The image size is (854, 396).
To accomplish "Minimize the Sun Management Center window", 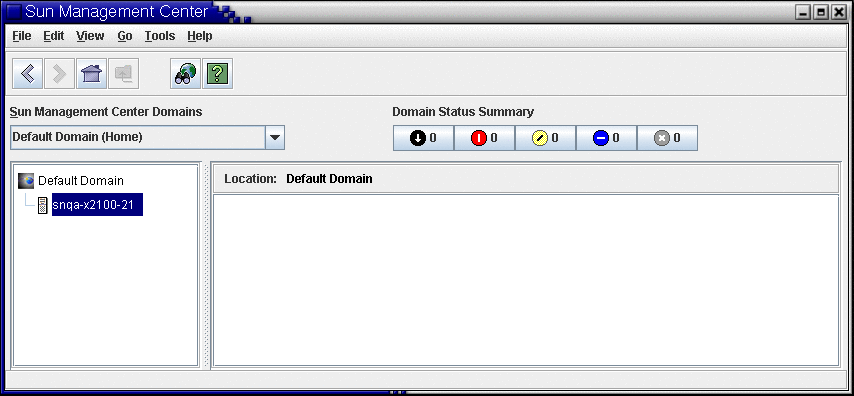I will 803,12.
